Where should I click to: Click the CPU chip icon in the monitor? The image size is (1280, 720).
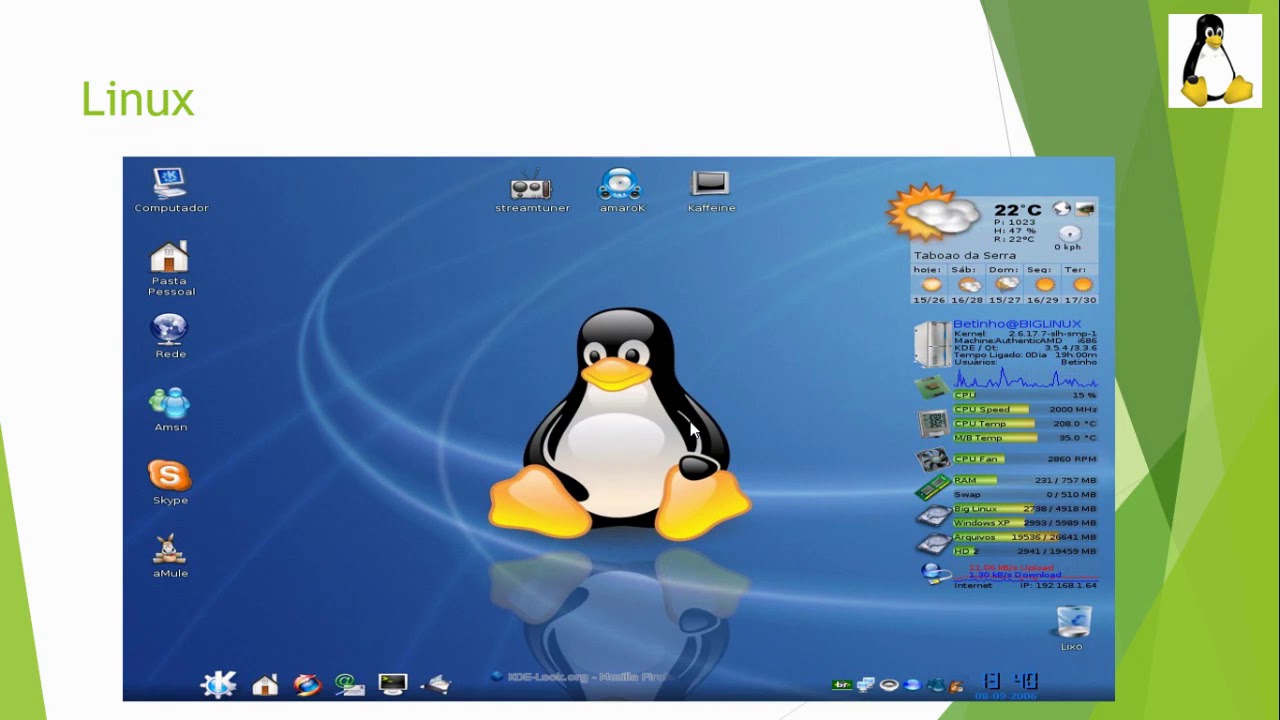pos(932,388)
